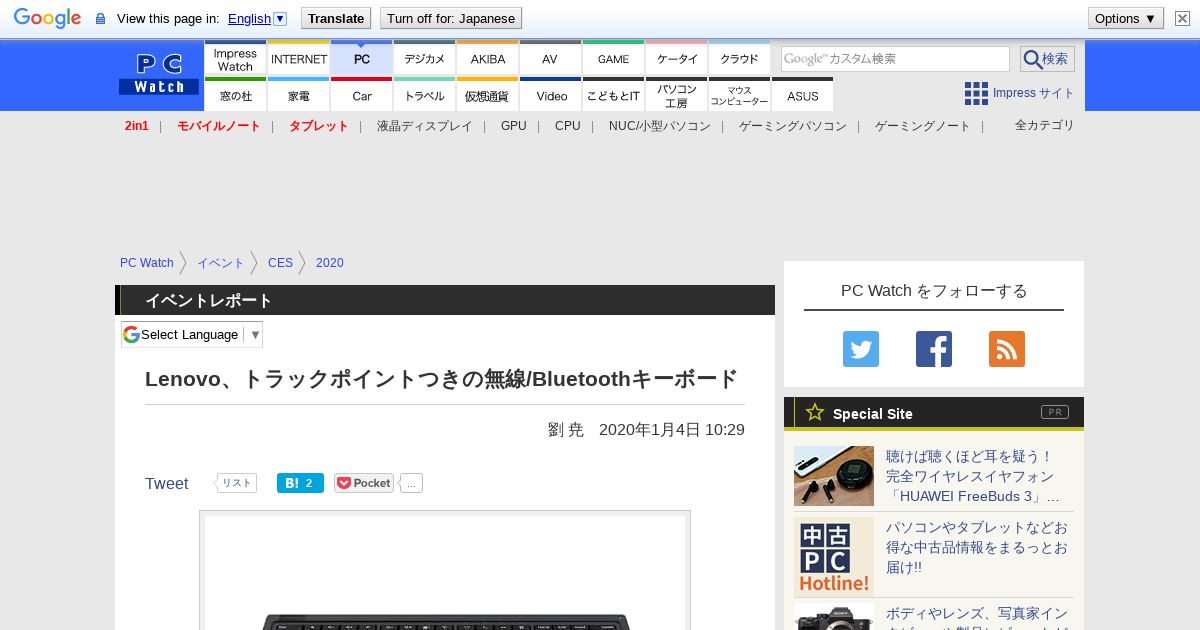Open the 液晶ディスプレイ category link
Screen dimensions: 1200x630
[424, 126]
